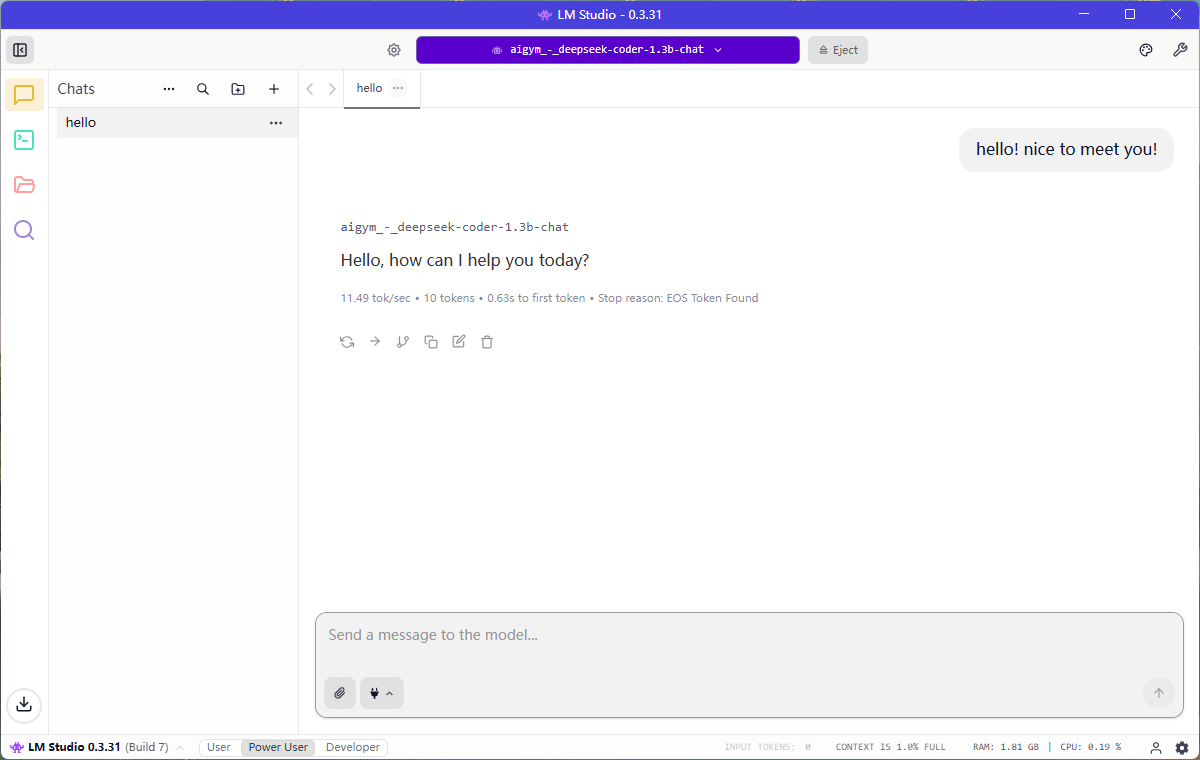Click the message input field

coord(749,635)
